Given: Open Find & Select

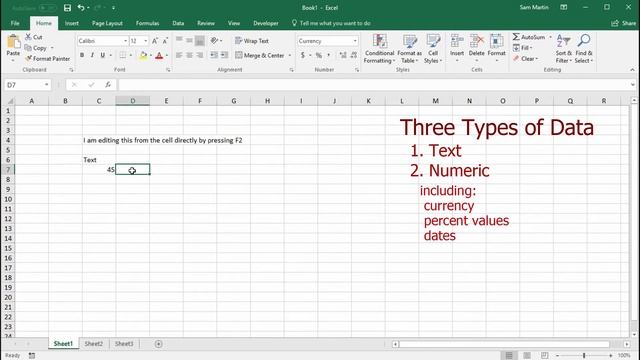Looking at the screenshot, I should [584, 49].
